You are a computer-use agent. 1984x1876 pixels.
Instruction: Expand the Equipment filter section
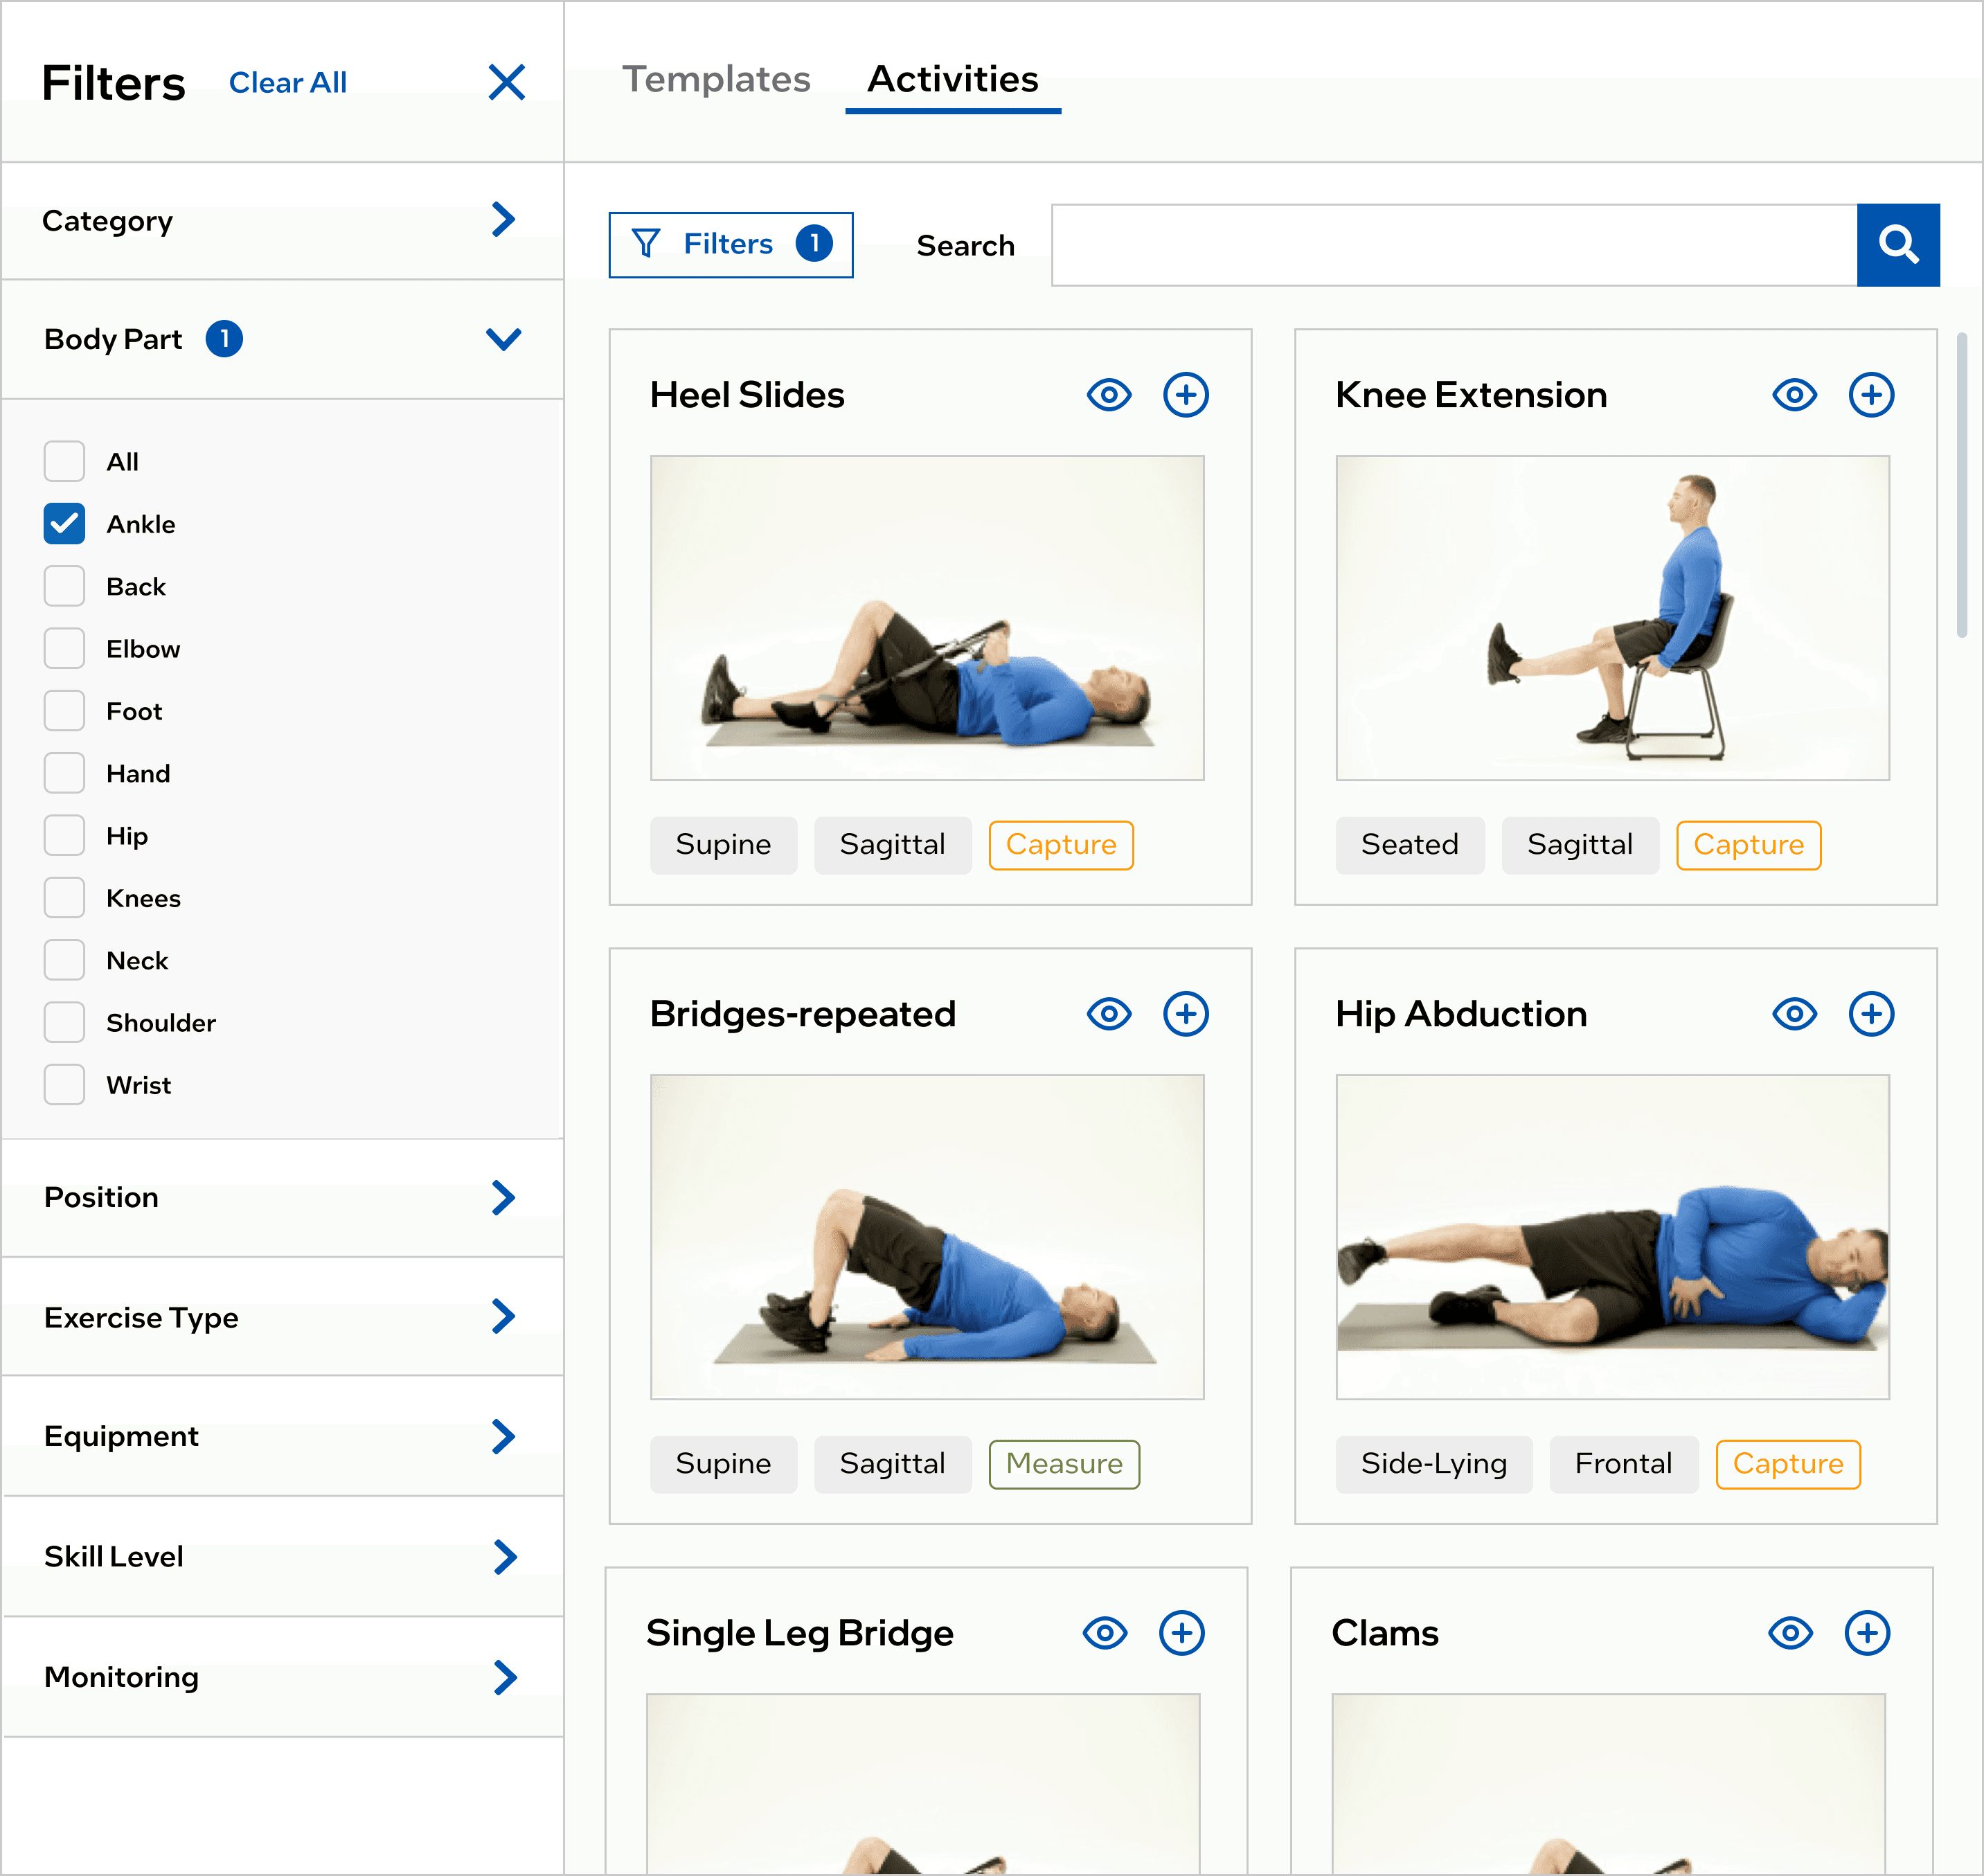[x=503, y=1436]
